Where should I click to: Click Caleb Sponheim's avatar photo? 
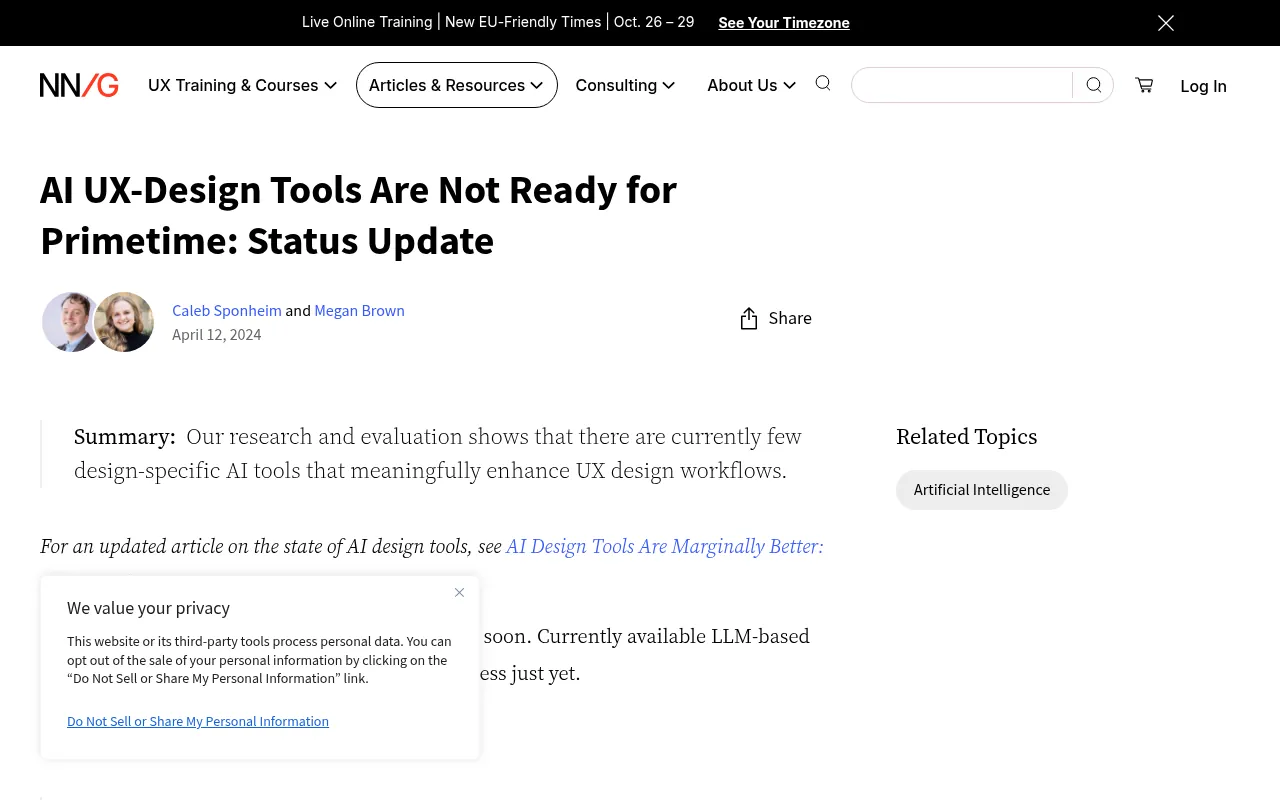[68, 322]
